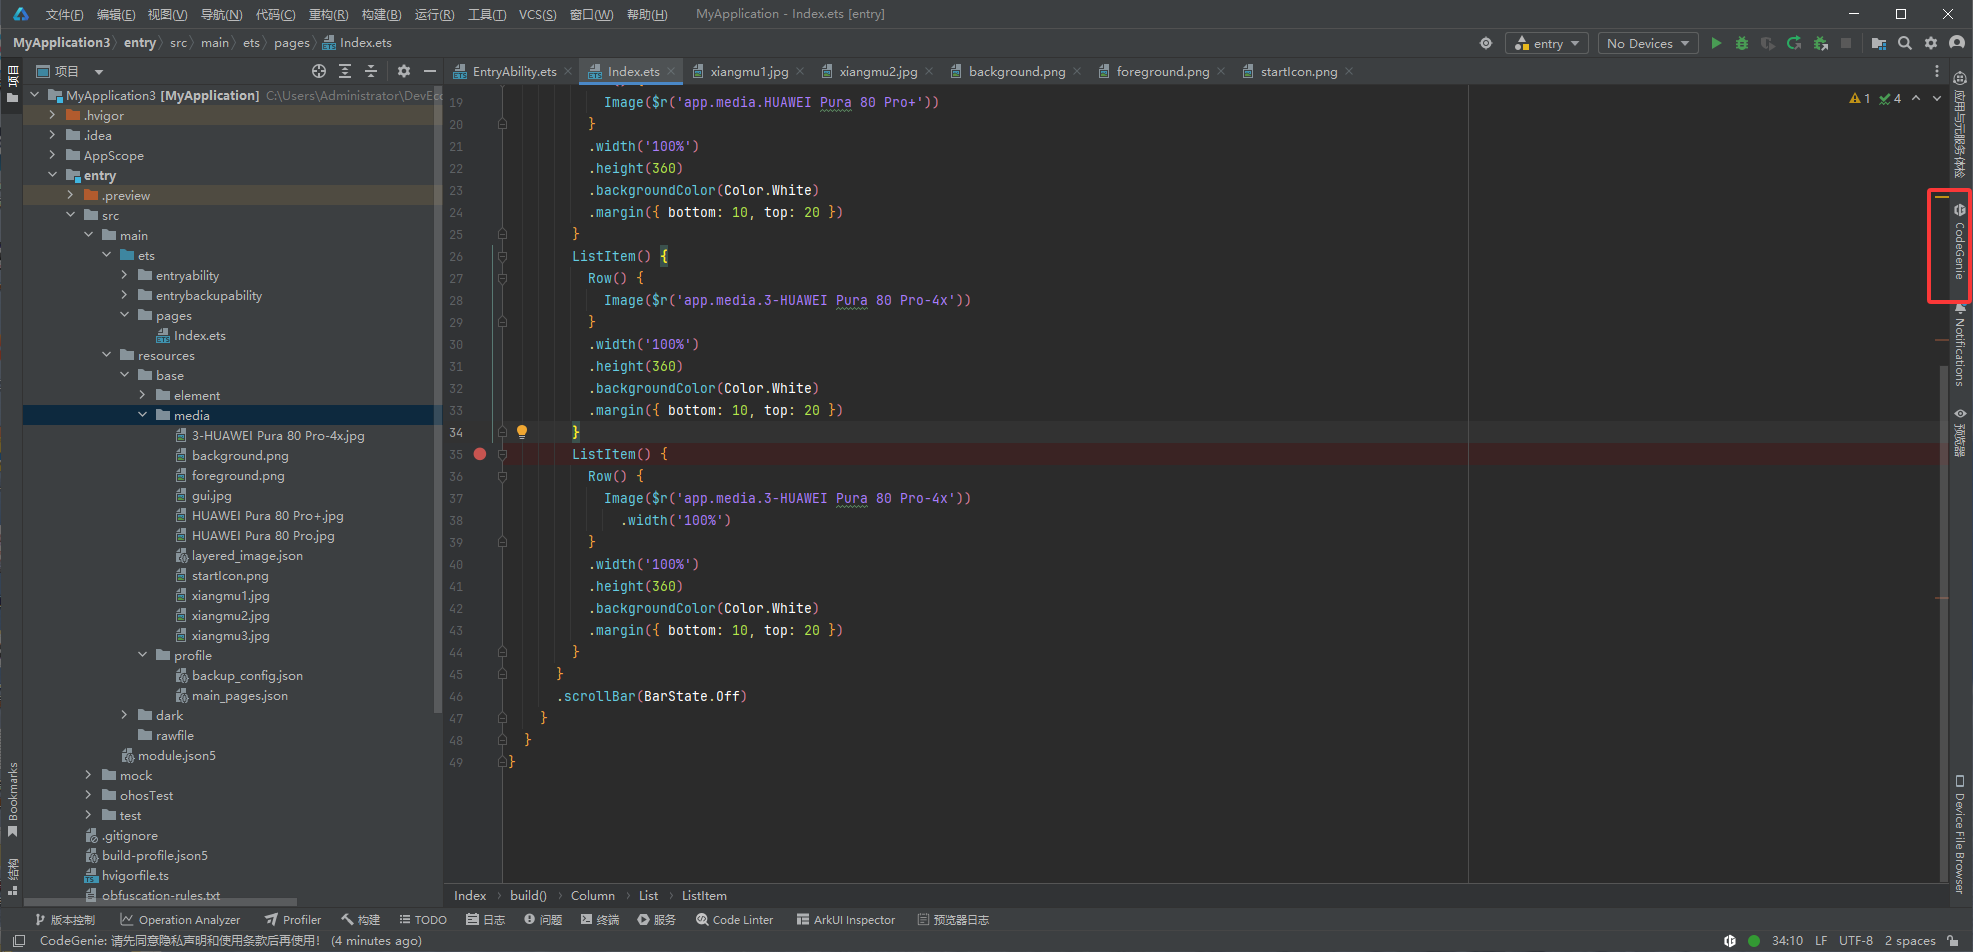This screenshot has width=1973, height=952.
Task: Open editor tabs more-options vertical dots
Action: (1937, 71)
